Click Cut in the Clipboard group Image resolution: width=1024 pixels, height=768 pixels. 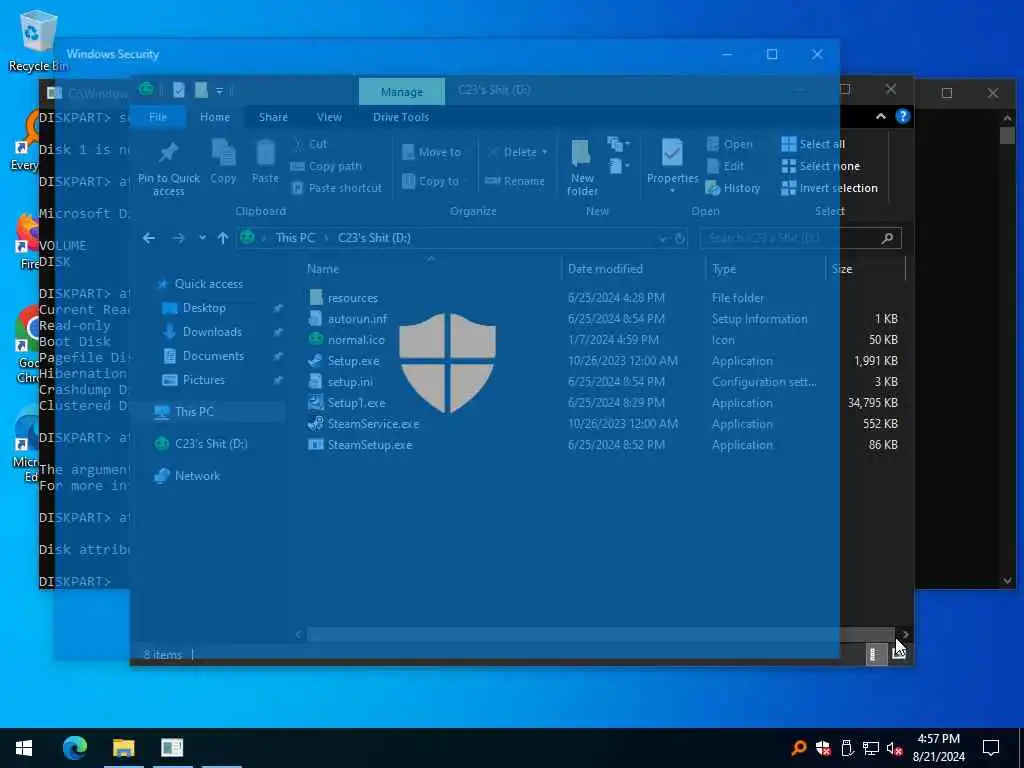pyautogui.click(x=310, y=144)
